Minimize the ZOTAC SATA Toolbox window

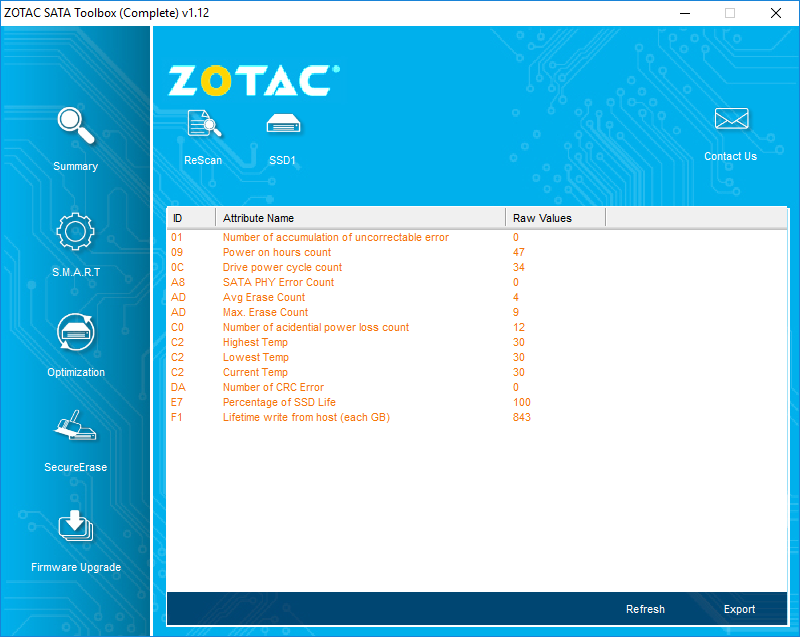point(685,13)
